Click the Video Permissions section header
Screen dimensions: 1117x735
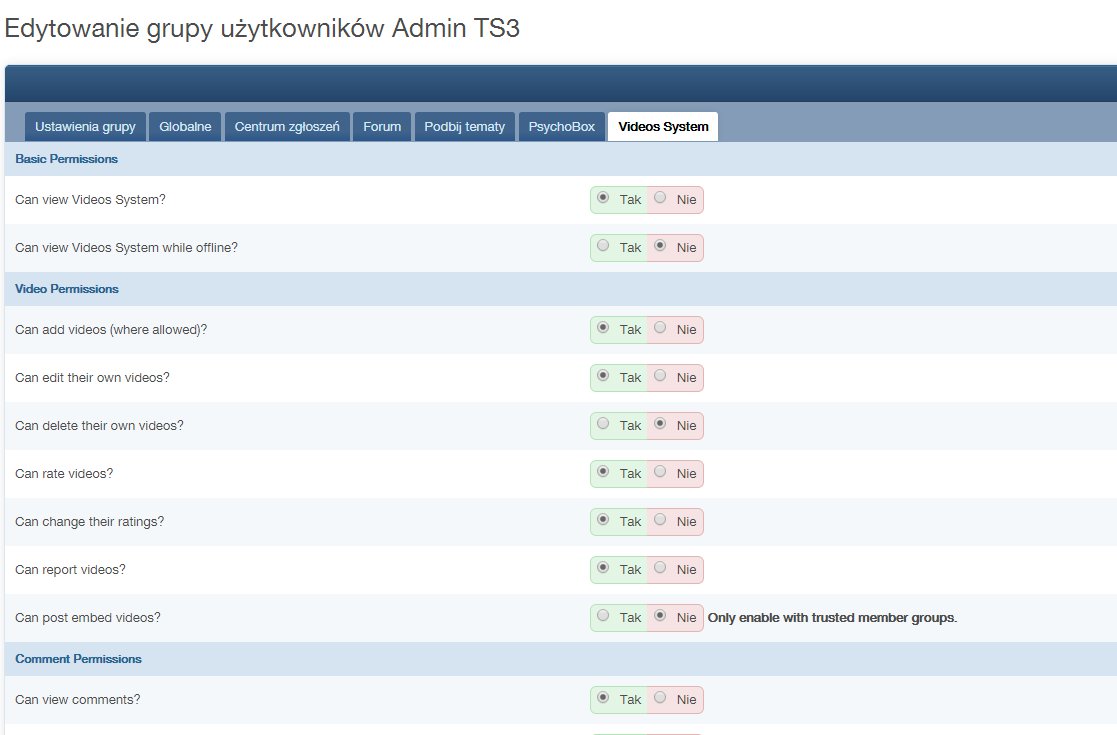coord(67,289)
